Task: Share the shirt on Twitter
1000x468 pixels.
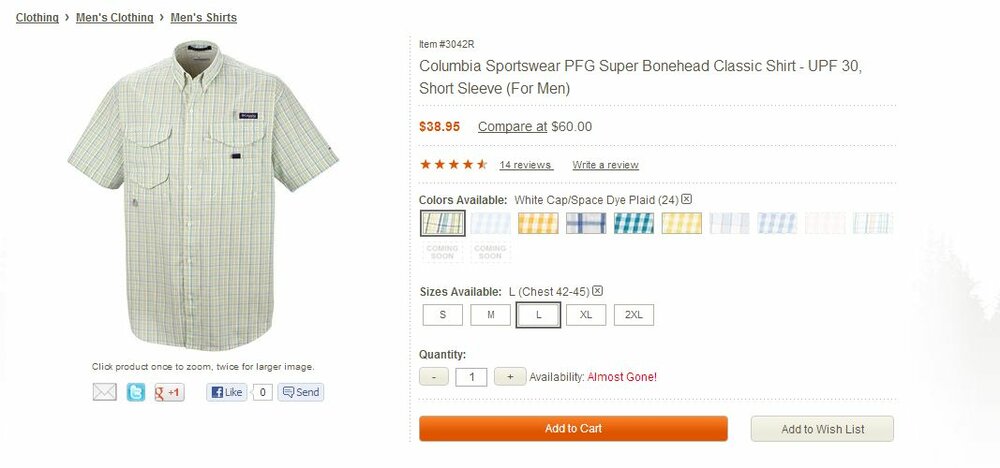Action: coord(136,392)
